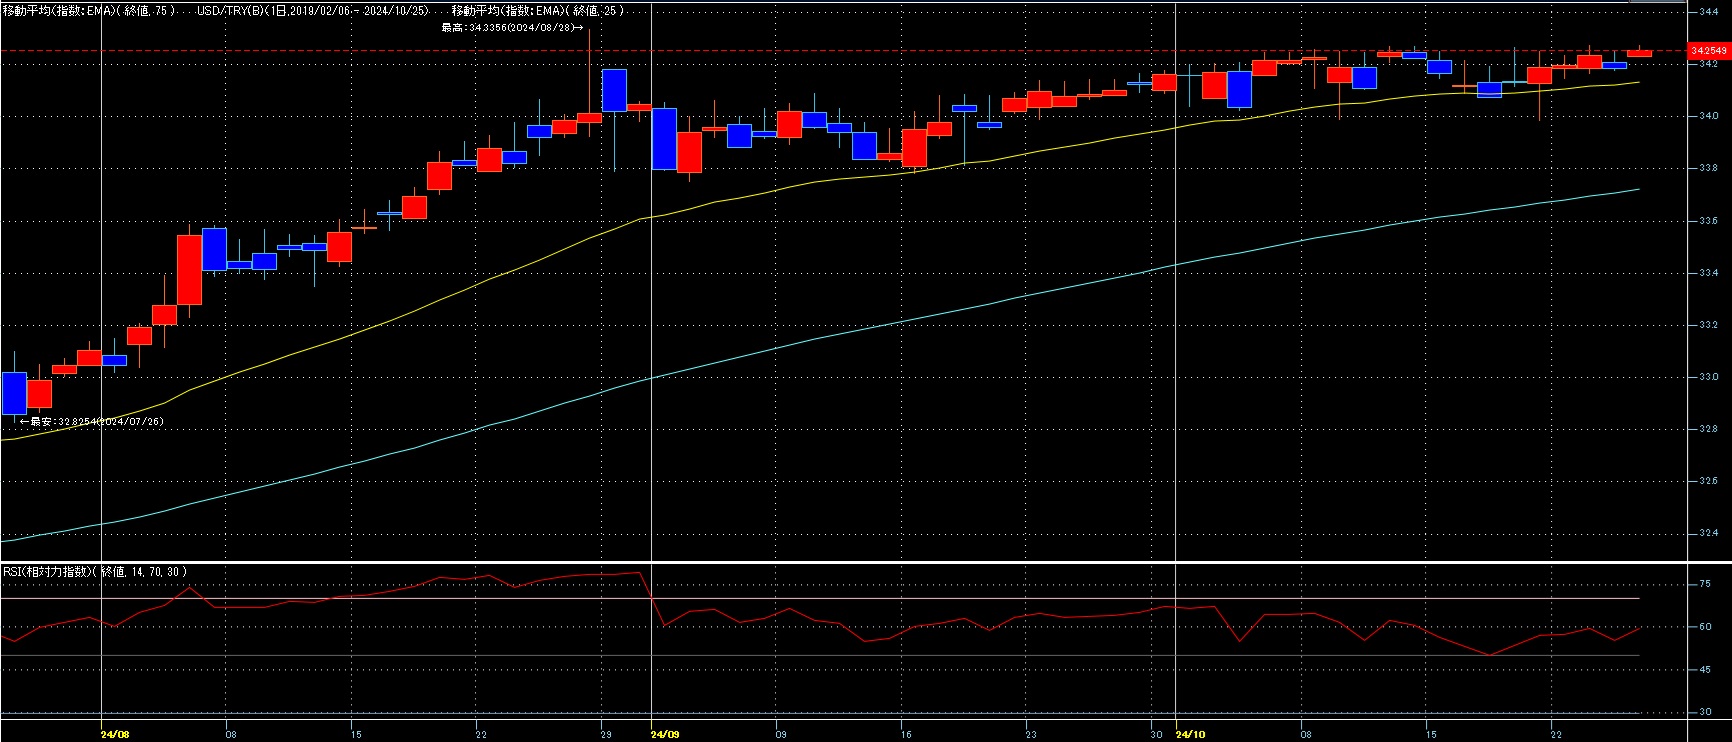Click the 最高 34.3356 high-price annotation
This screenshot has height=742, width=1732.
pyautogui.click(x=512, y=27)
